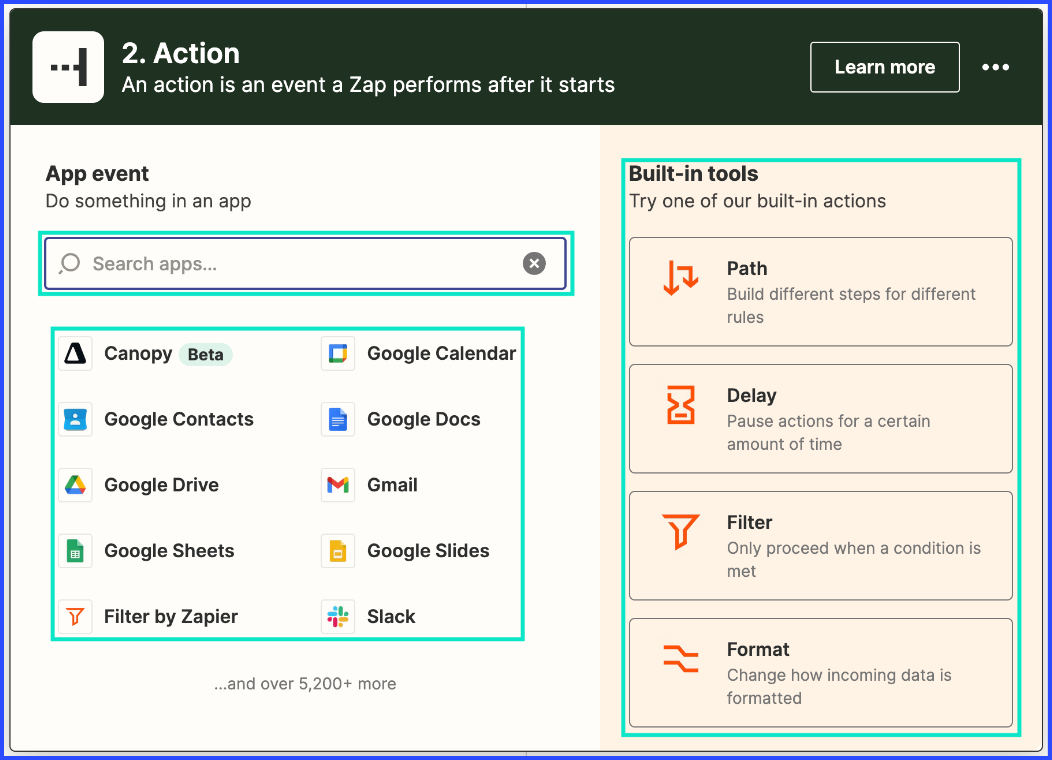This screenshot has width=1052, height=760.
Task: Click the Google Slides label
Action: point(428,551)
